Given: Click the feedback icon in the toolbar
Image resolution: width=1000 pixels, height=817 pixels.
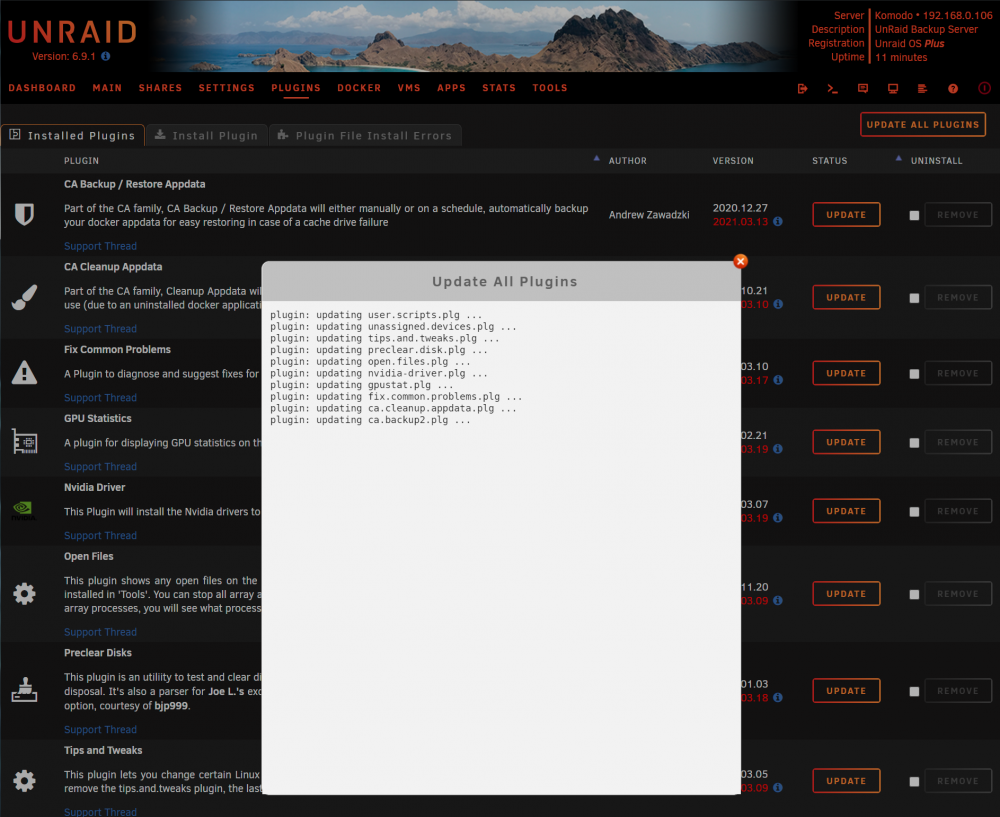Looking at the screenshot, I should tap(863, 89).
